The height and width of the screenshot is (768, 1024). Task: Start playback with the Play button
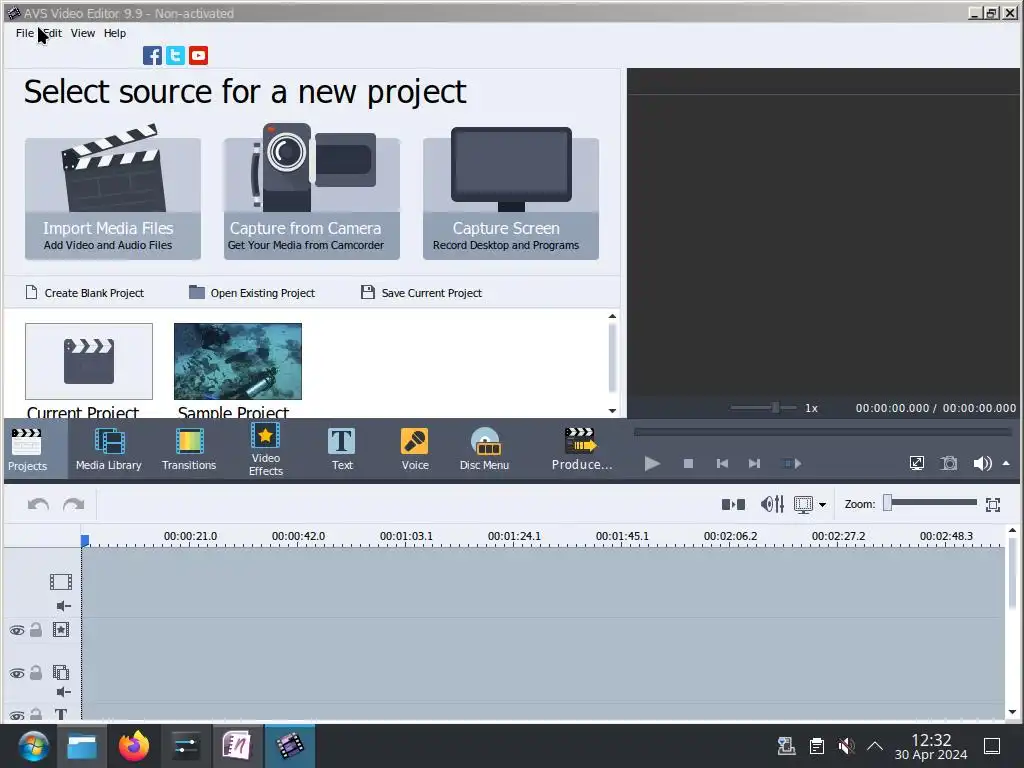tap(652, 464)
